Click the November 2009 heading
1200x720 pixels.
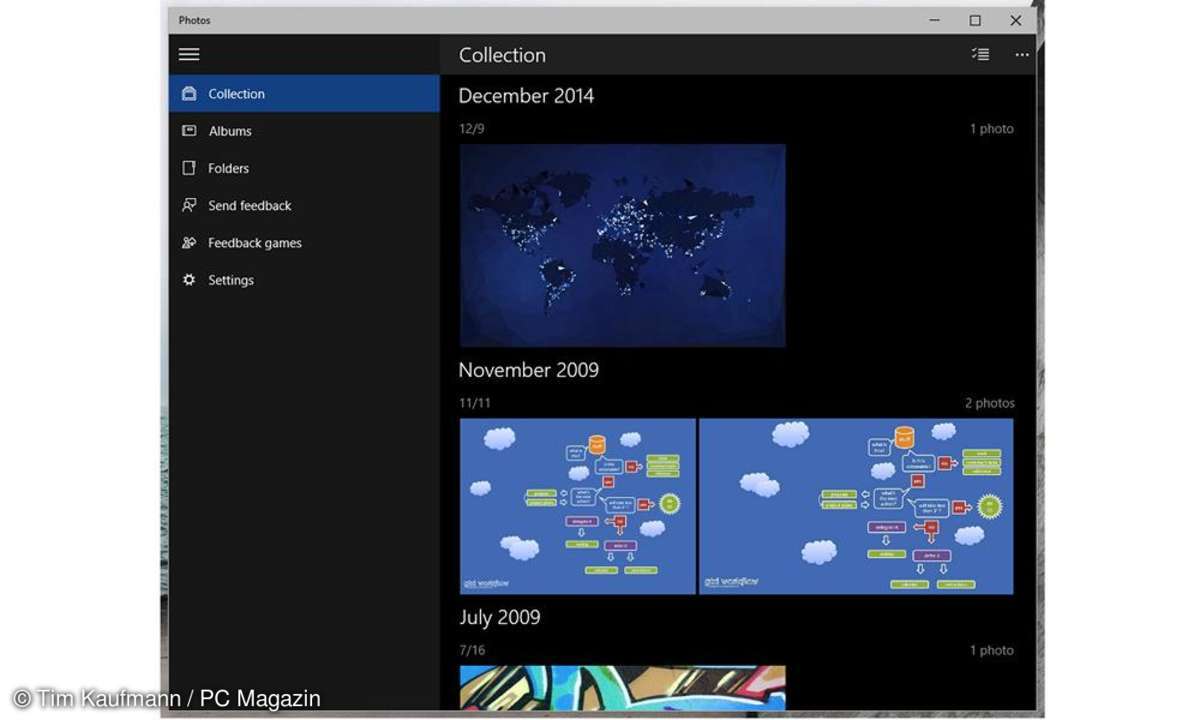pos(528,370)
